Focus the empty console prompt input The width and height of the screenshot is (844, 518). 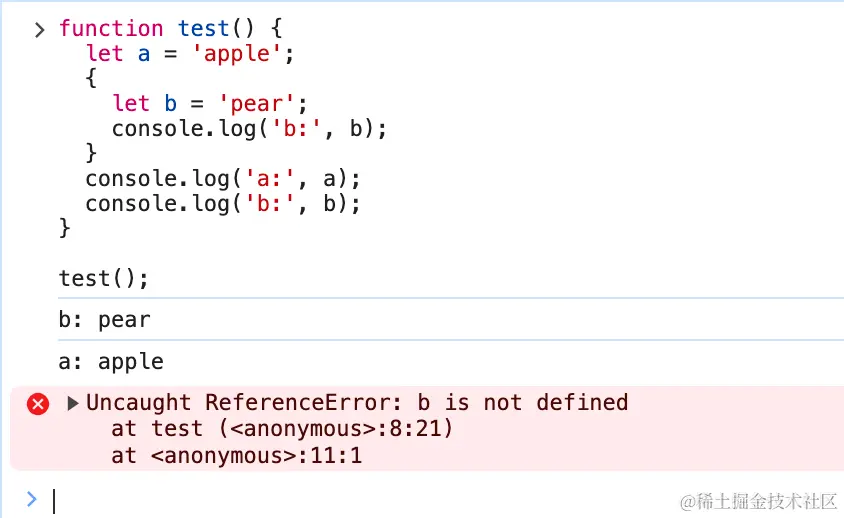pos(300,500)
